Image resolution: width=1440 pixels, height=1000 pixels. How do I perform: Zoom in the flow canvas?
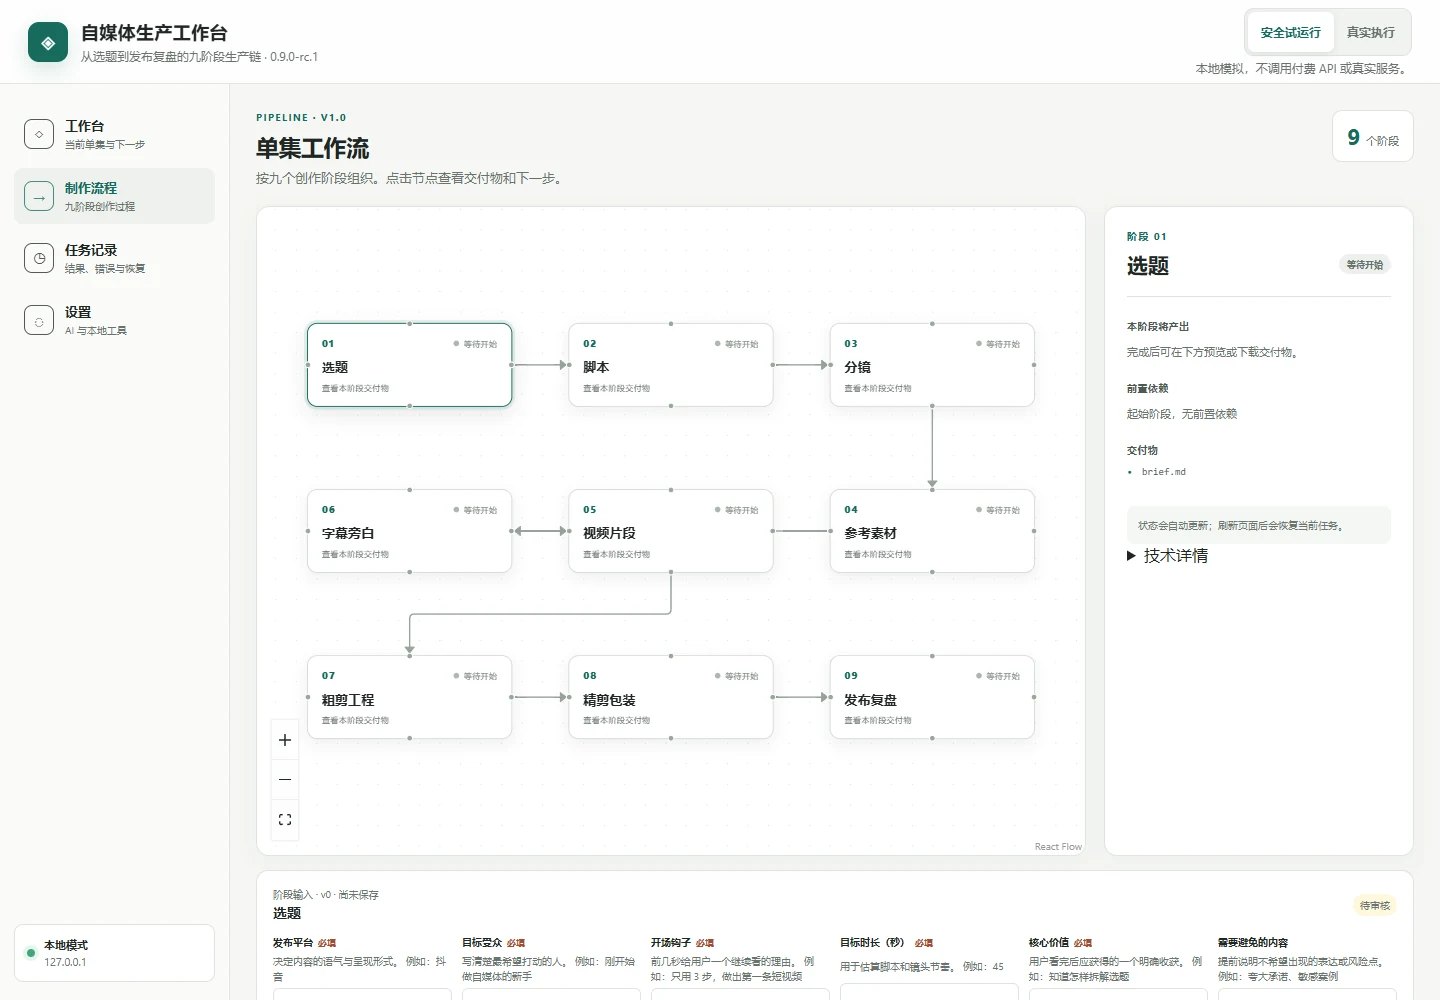tap(285, 740)
